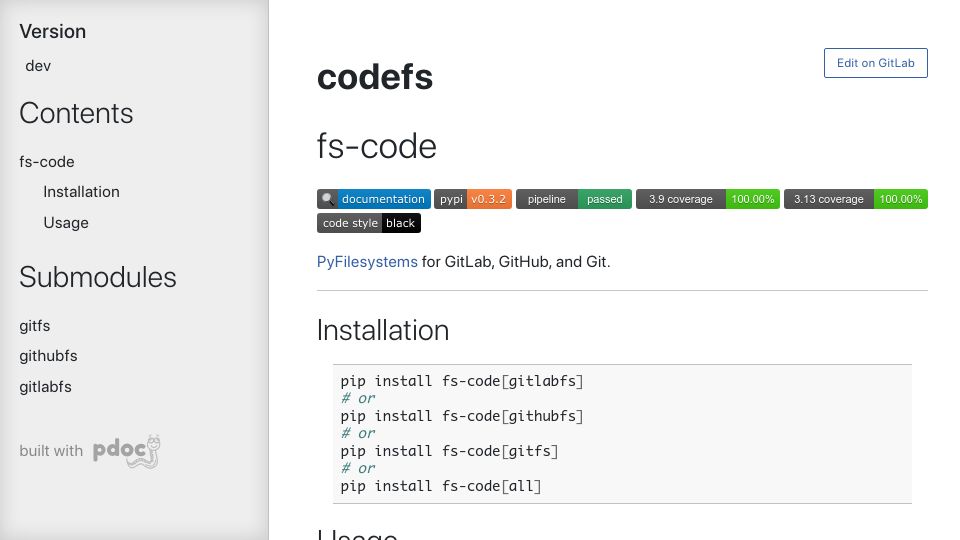Click the fs-code heading
Screen dimensions: 960x540
pos(377,146)
